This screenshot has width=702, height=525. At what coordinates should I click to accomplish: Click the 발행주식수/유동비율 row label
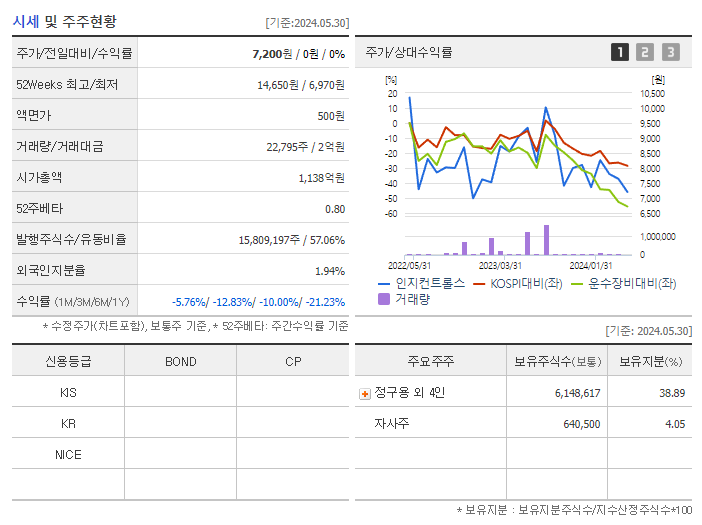[71, 239]
